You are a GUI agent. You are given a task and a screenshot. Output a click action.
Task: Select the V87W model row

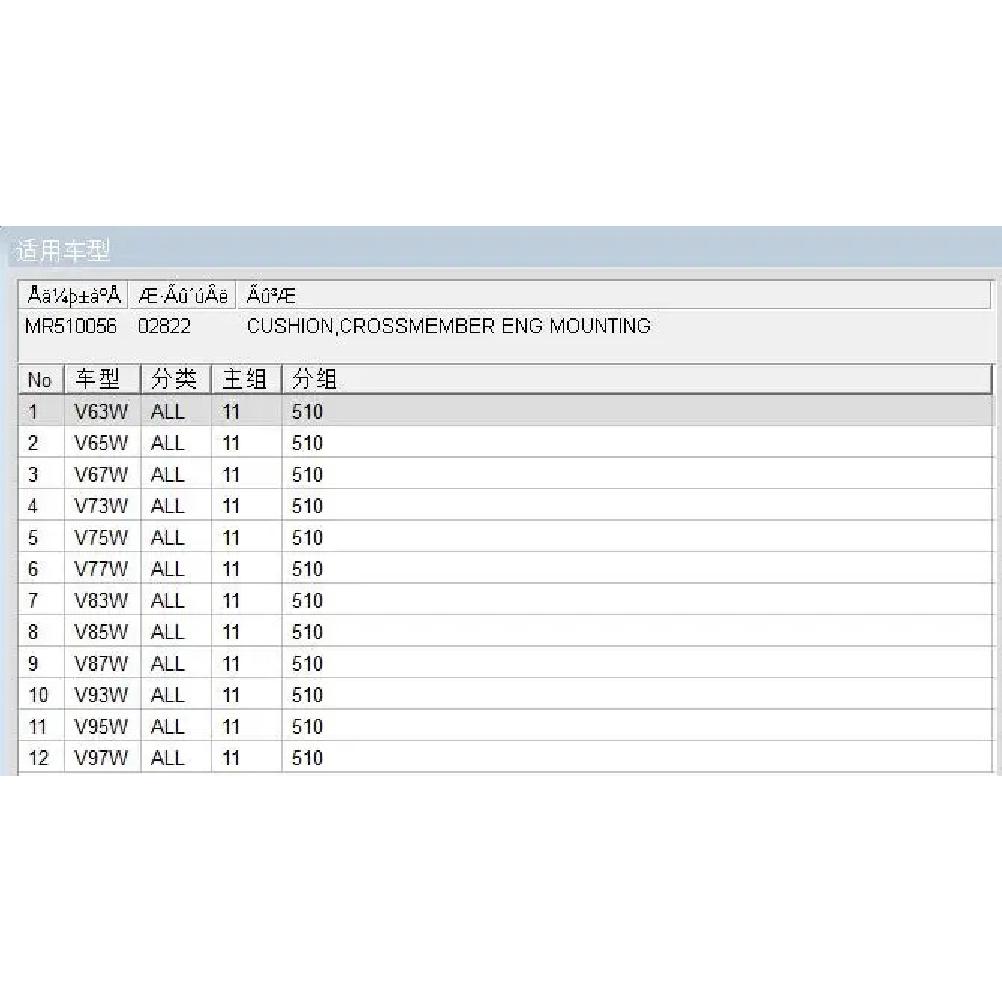pos(505,663)
